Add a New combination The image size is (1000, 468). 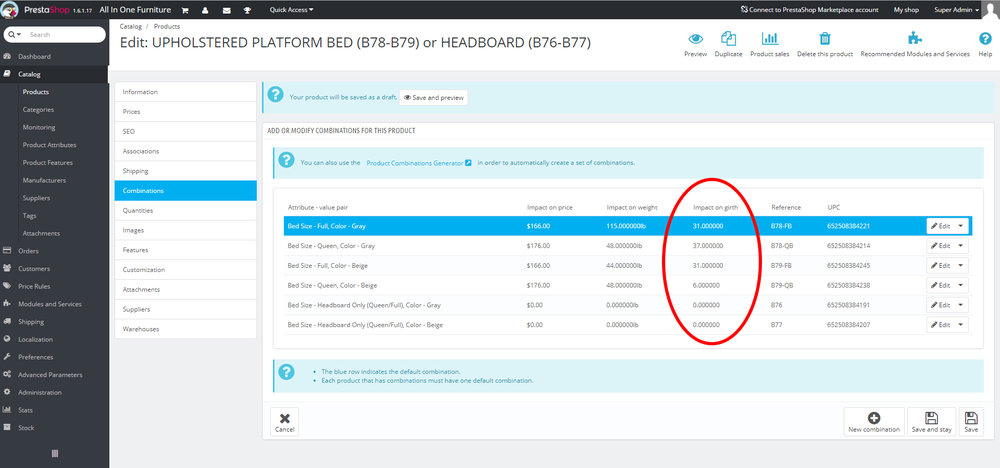(874, 423)
